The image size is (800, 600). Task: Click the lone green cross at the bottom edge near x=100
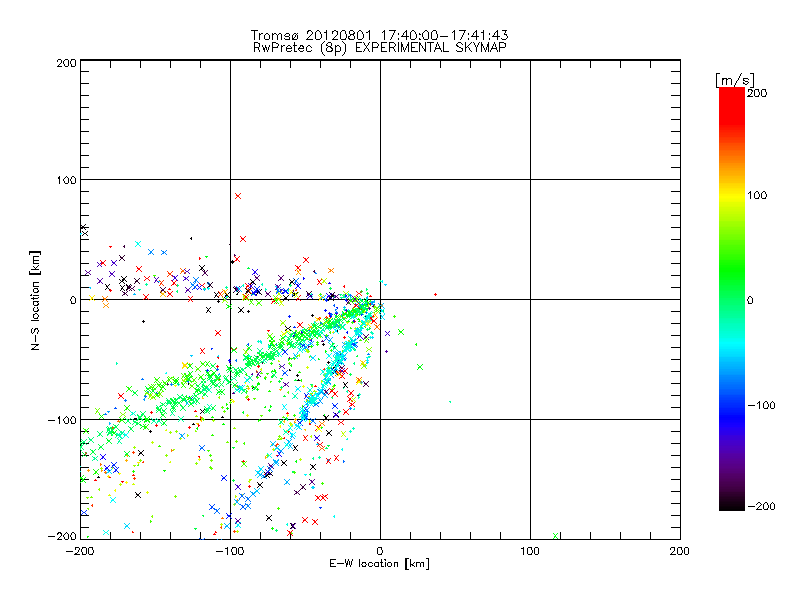coord(556,536)
